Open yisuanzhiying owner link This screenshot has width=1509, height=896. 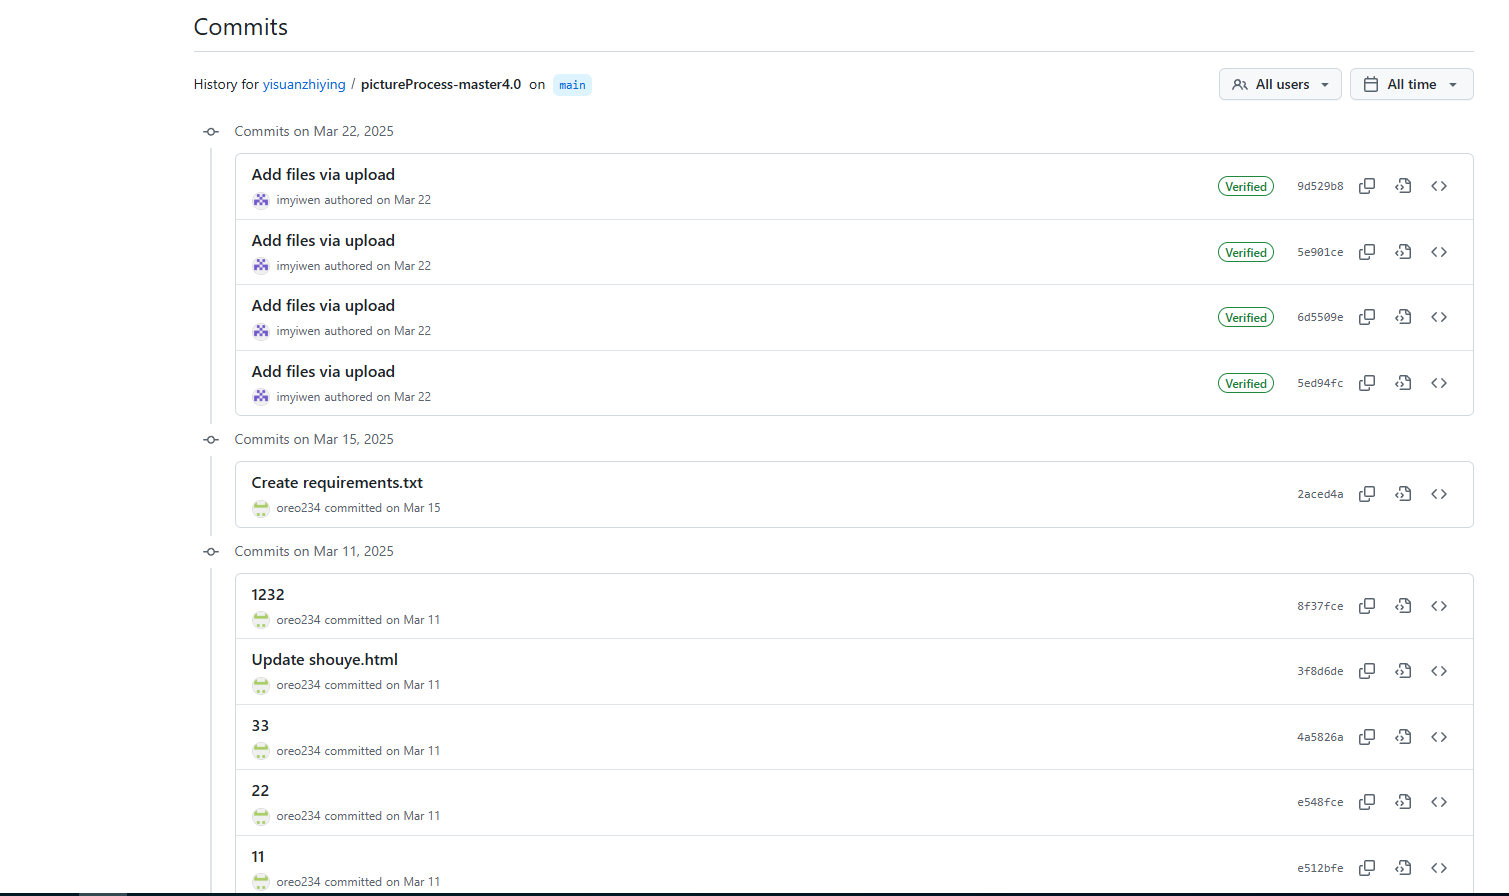tap(304, 84)
